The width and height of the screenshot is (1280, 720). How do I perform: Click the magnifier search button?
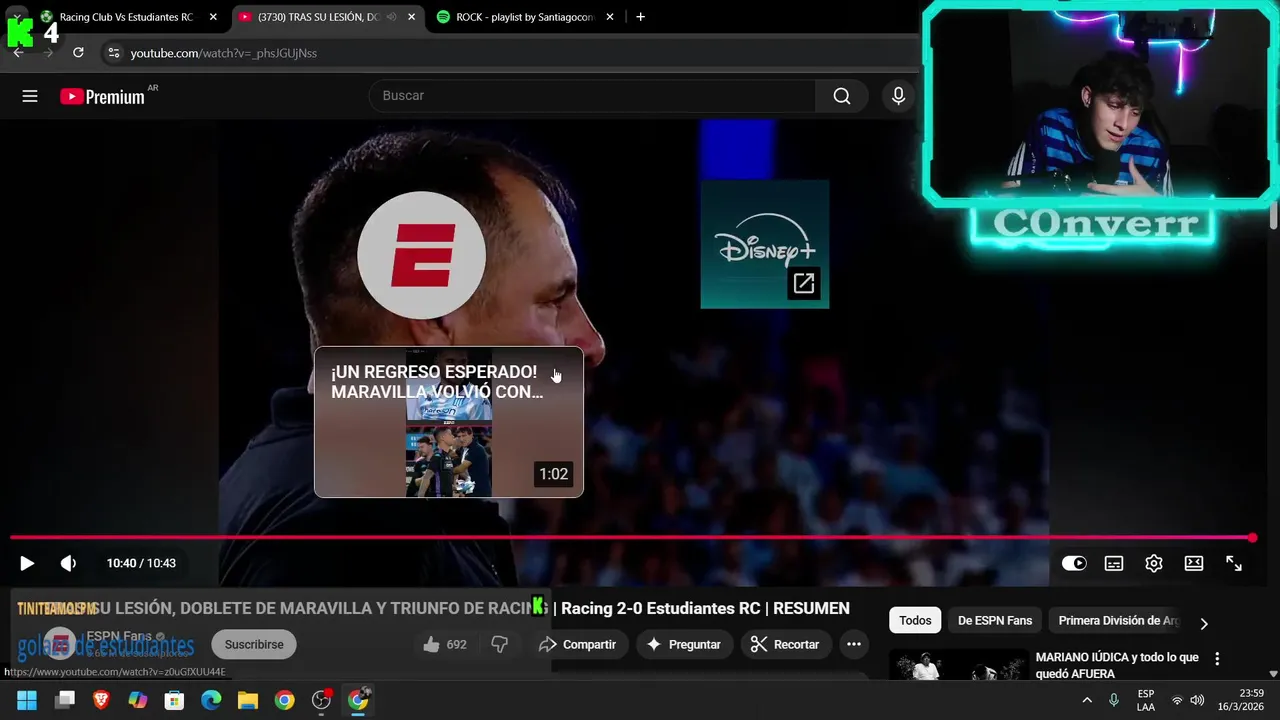(842, 96)
